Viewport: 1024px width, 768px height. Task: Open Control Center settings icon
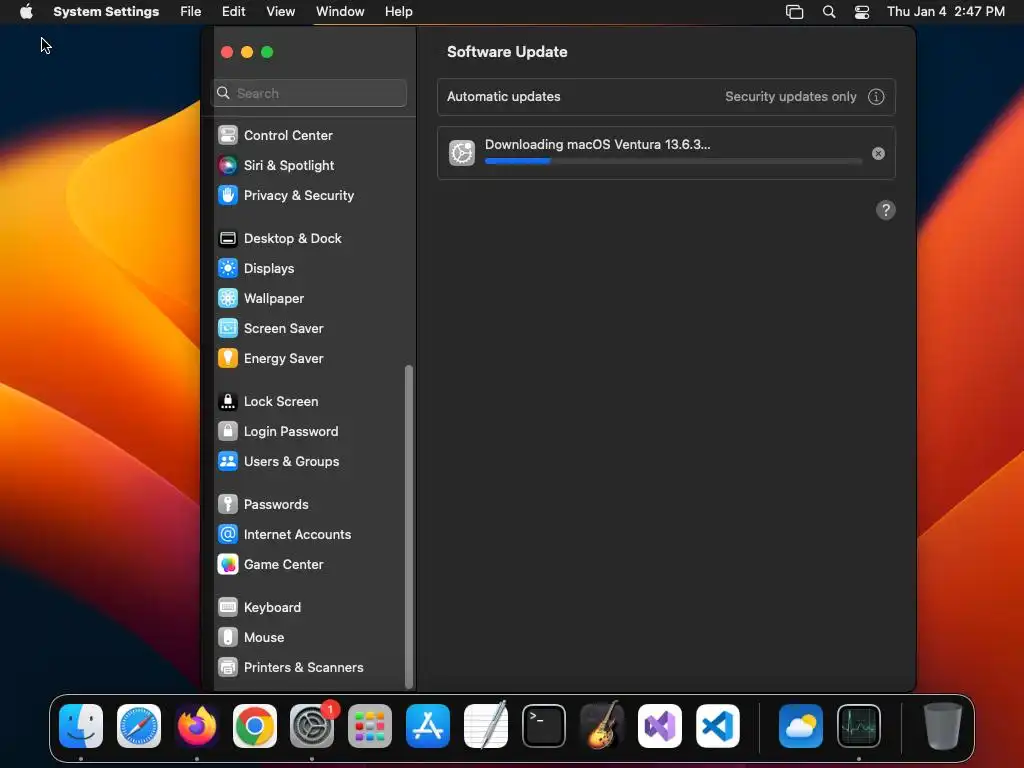(228, 135)
